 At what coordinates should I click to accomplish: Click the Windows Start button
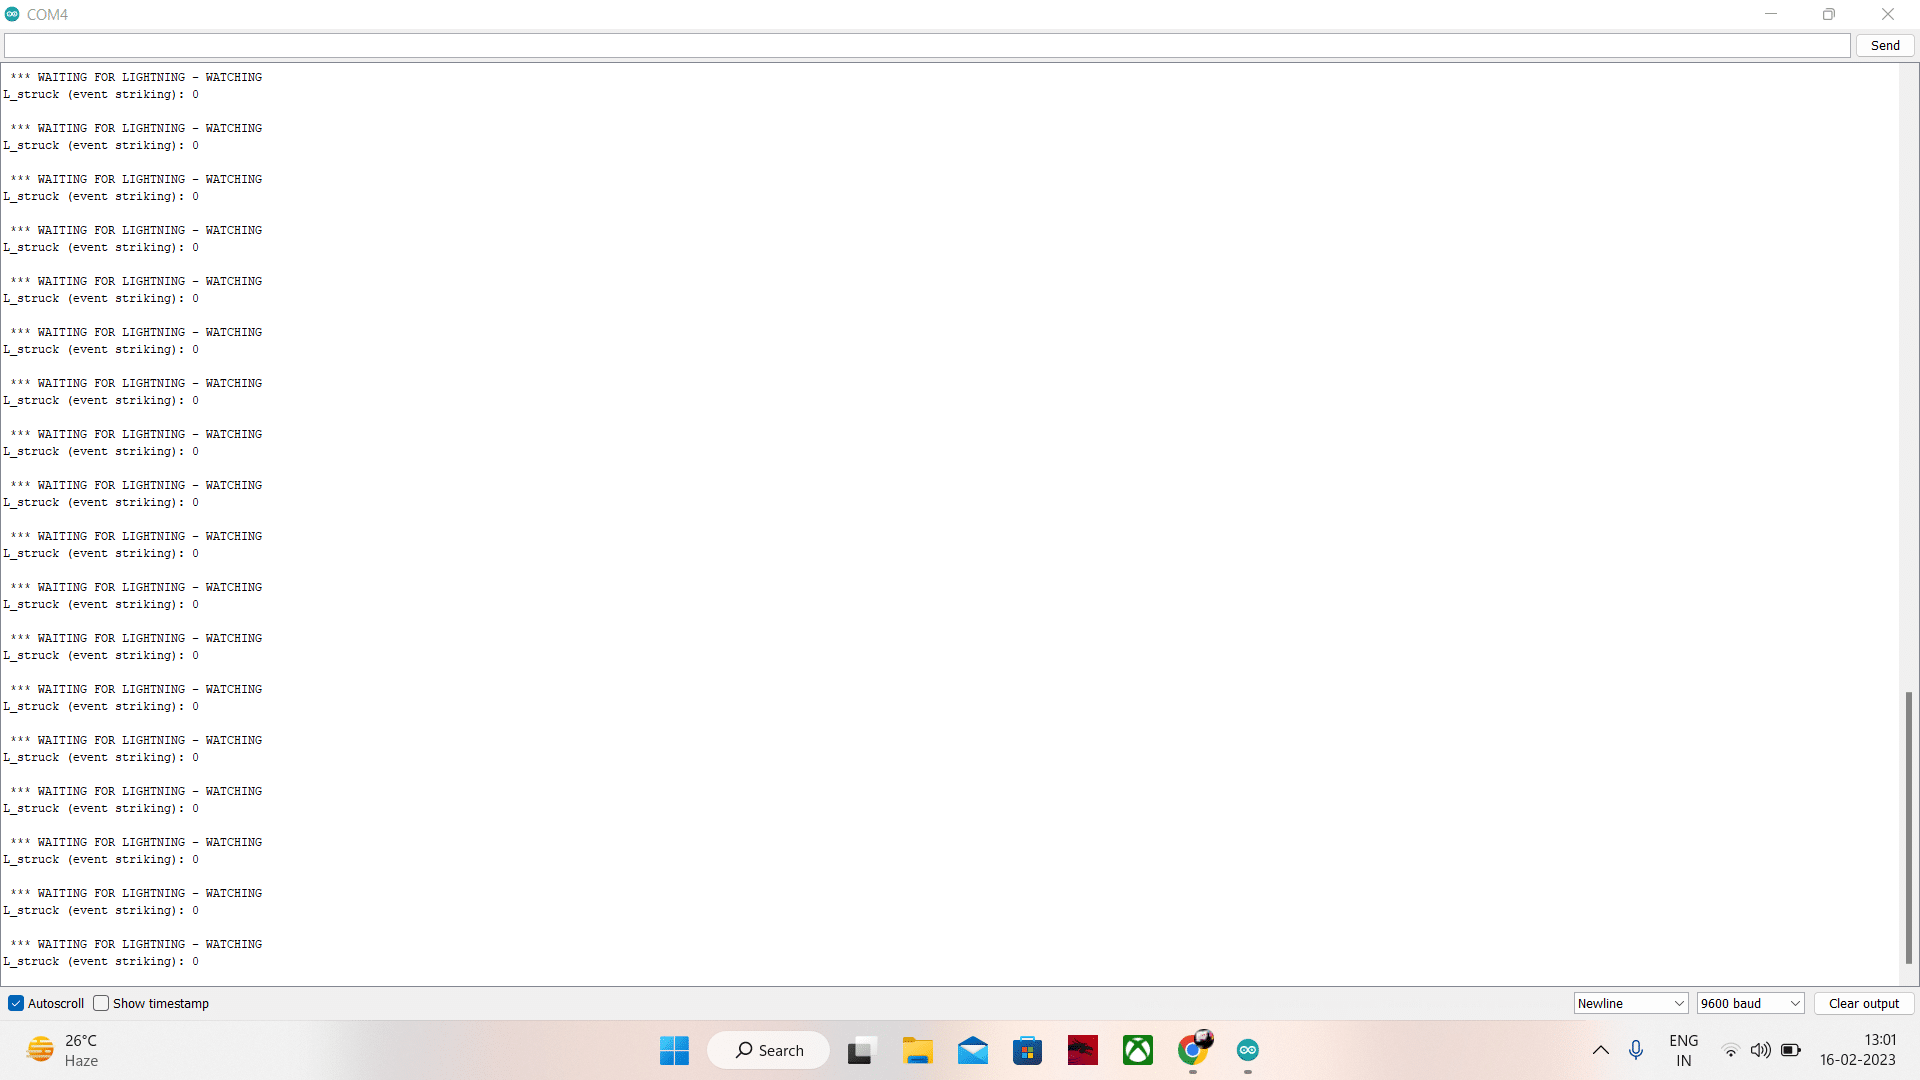674,1050
